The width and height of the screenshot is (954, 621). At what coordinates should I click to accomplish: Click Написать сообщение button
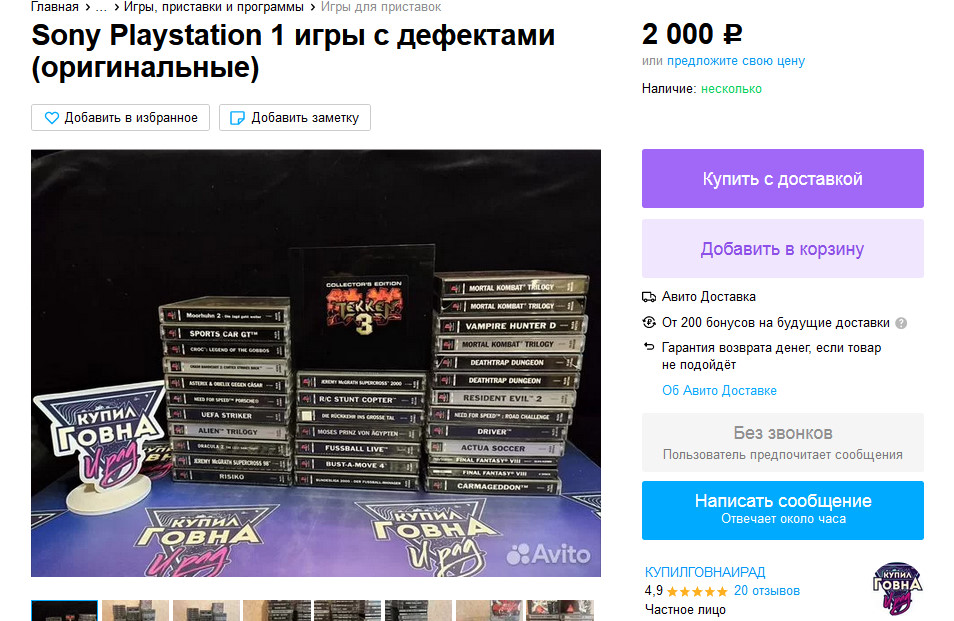coord(782,510)
